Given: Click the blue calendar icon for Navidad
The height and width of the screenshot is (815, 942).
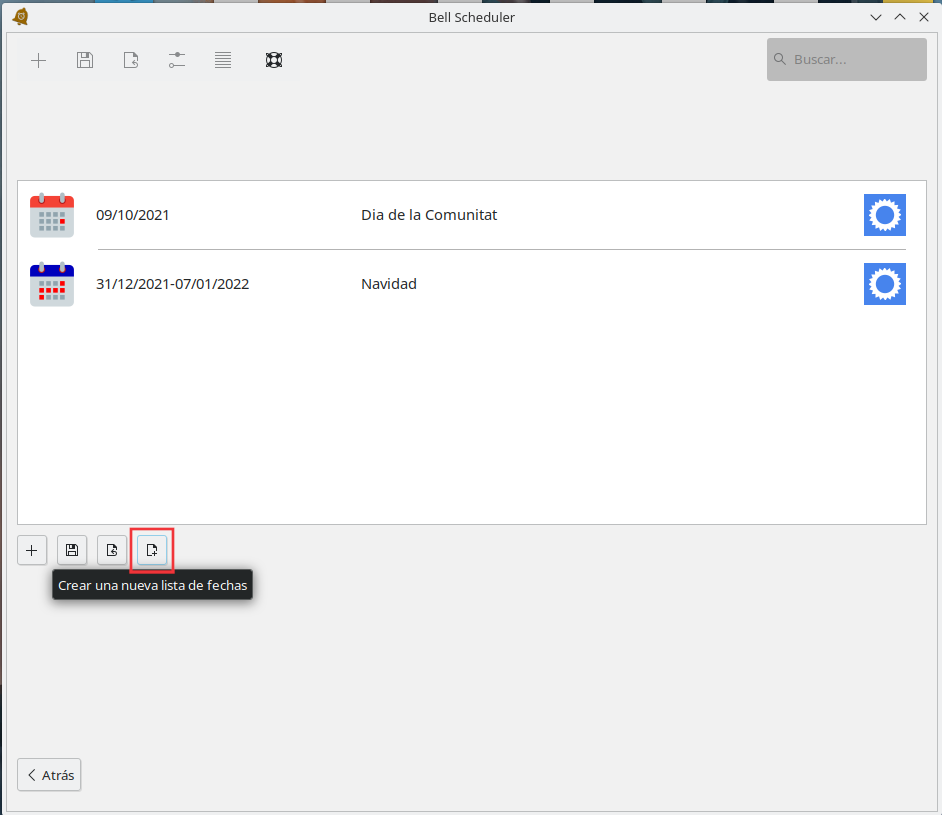Looking at the screenshot, I should (x=52, y=284).
